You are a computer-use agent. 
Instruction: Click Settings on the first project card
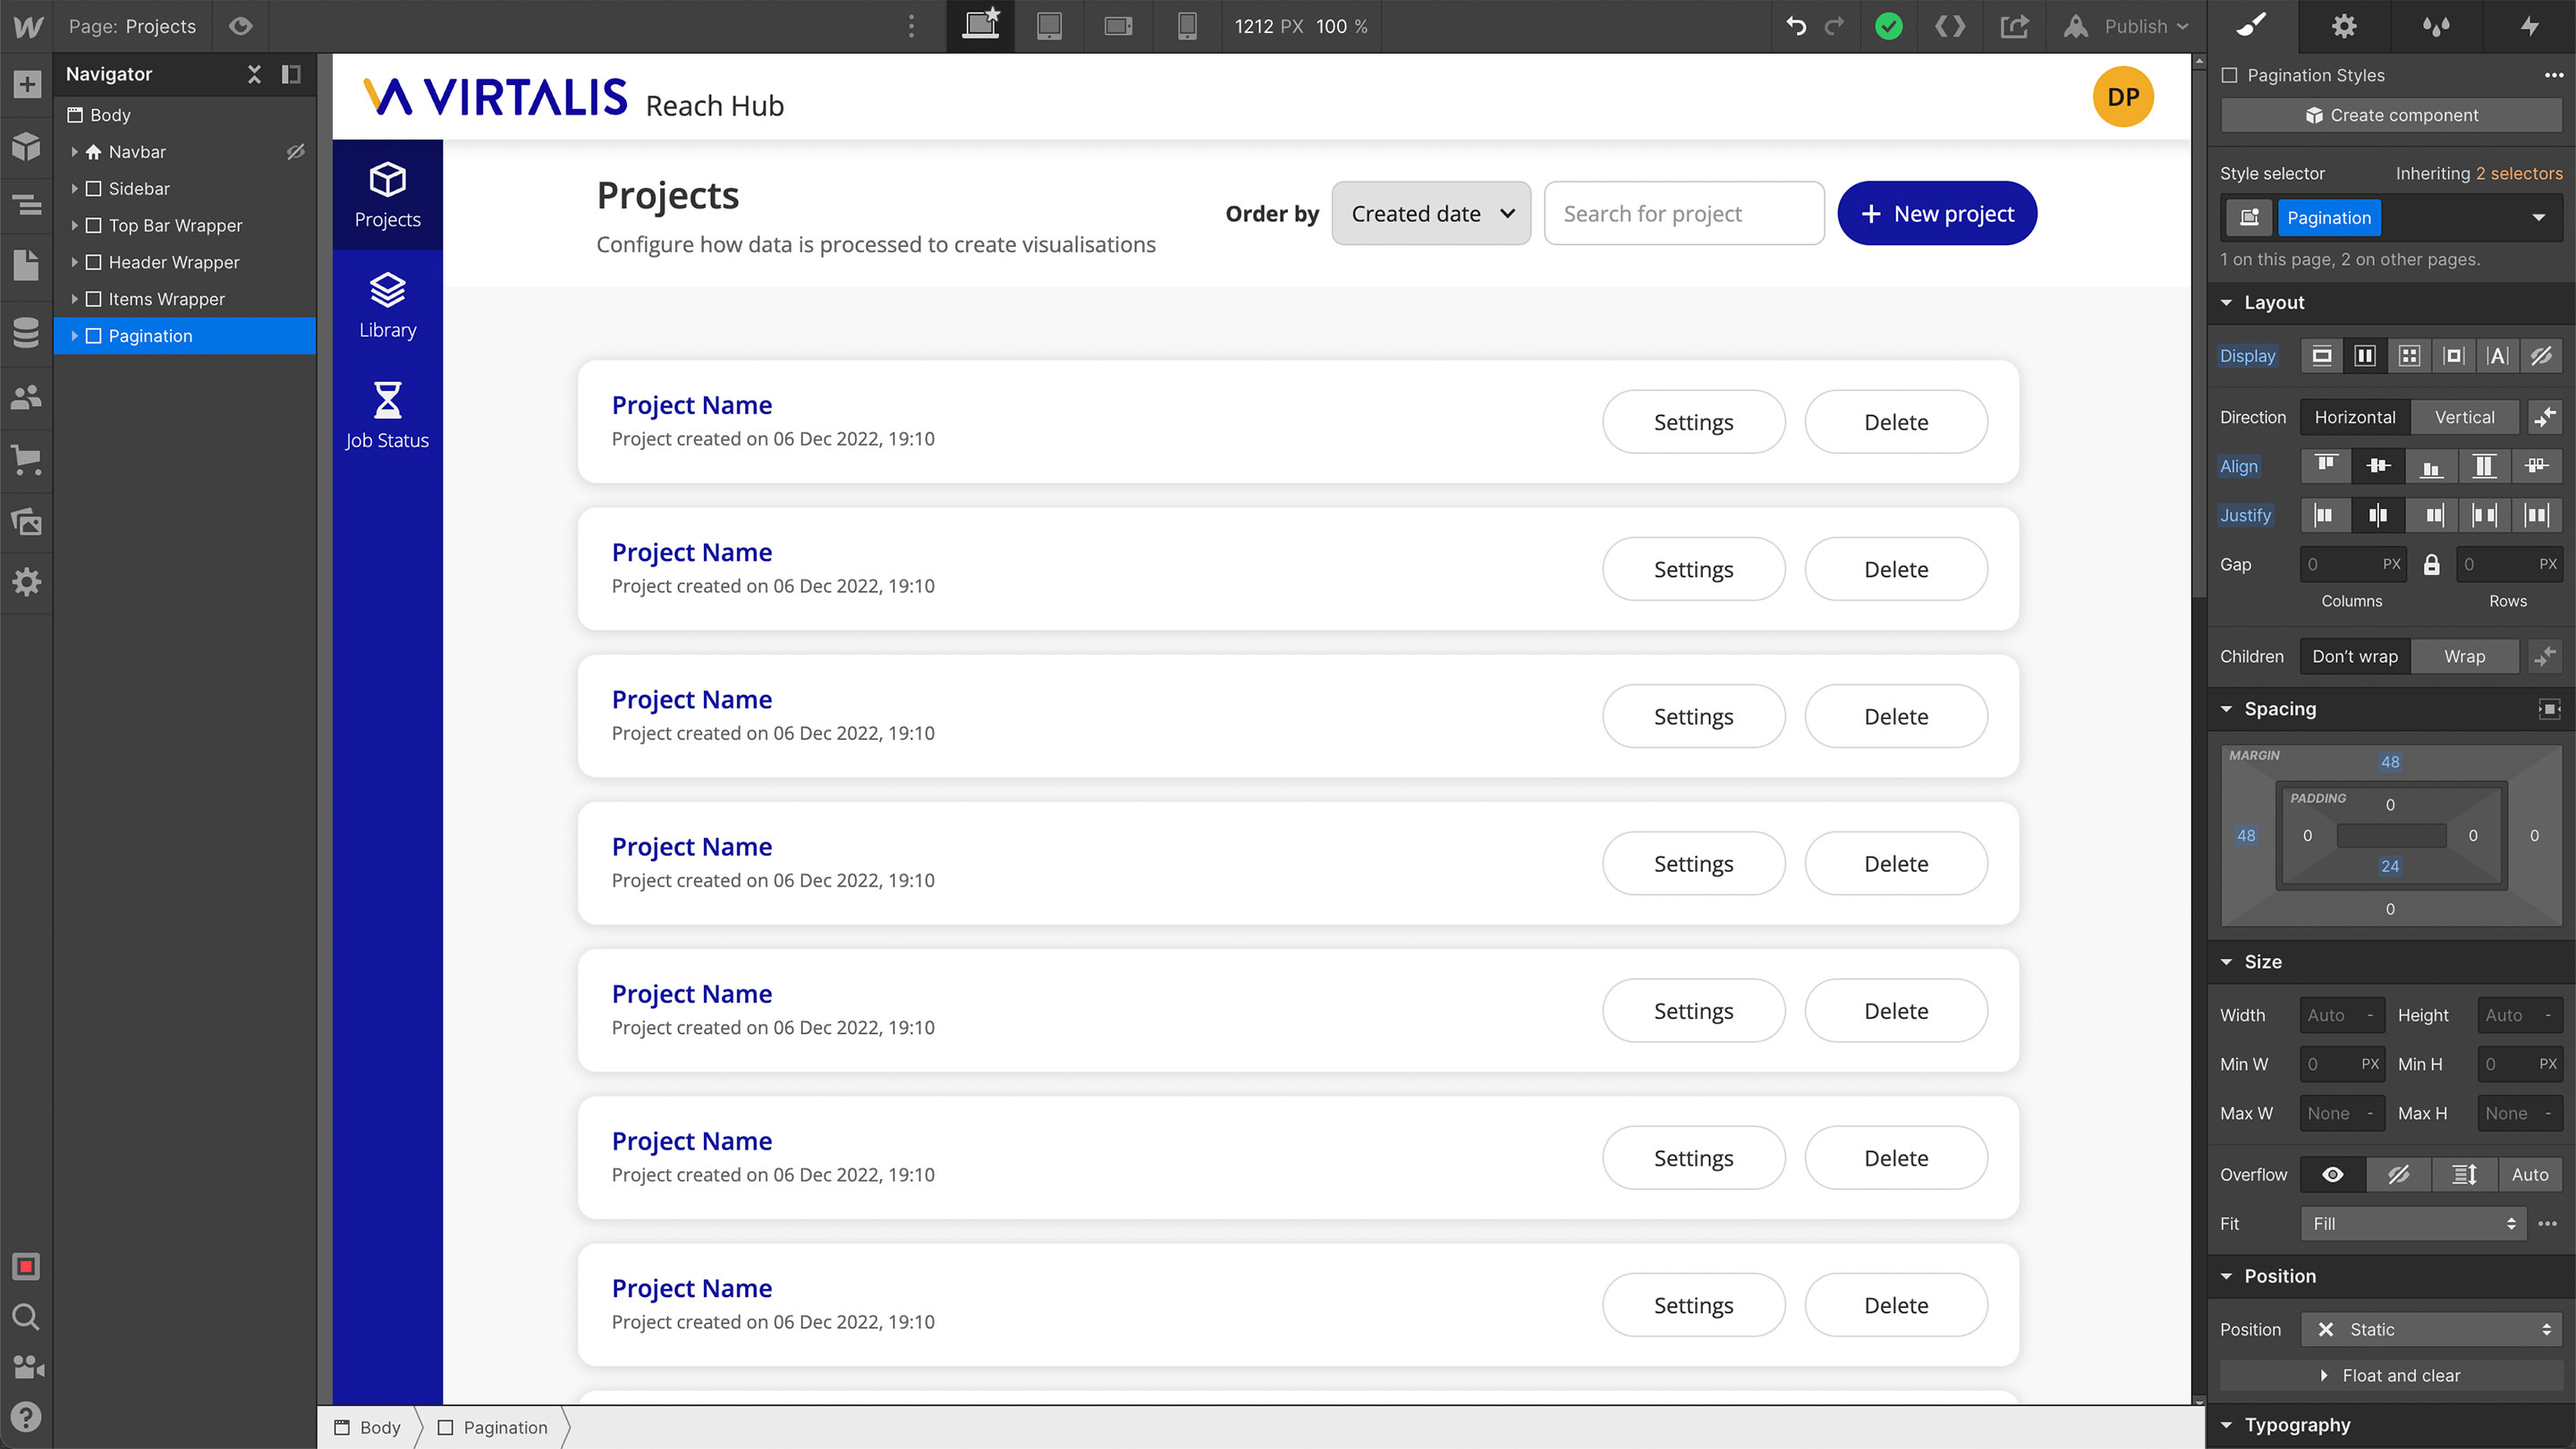coord(1693,422)
